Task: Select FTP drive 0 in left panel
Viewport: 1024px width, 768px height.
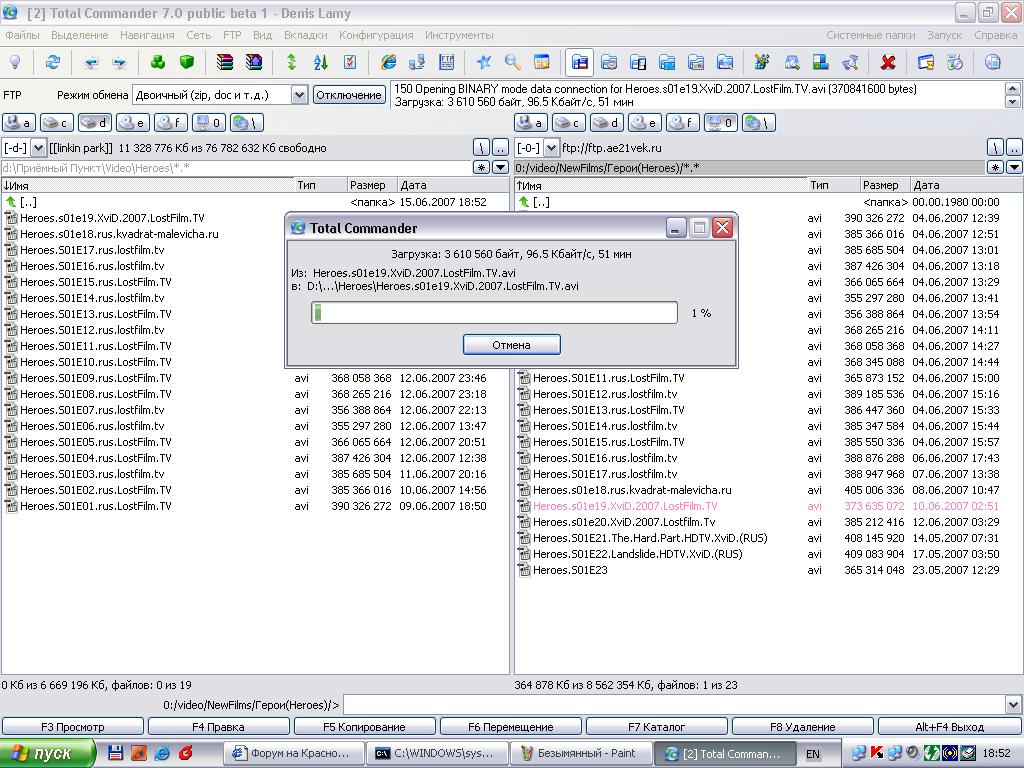Action: click(x=210, y=122)
